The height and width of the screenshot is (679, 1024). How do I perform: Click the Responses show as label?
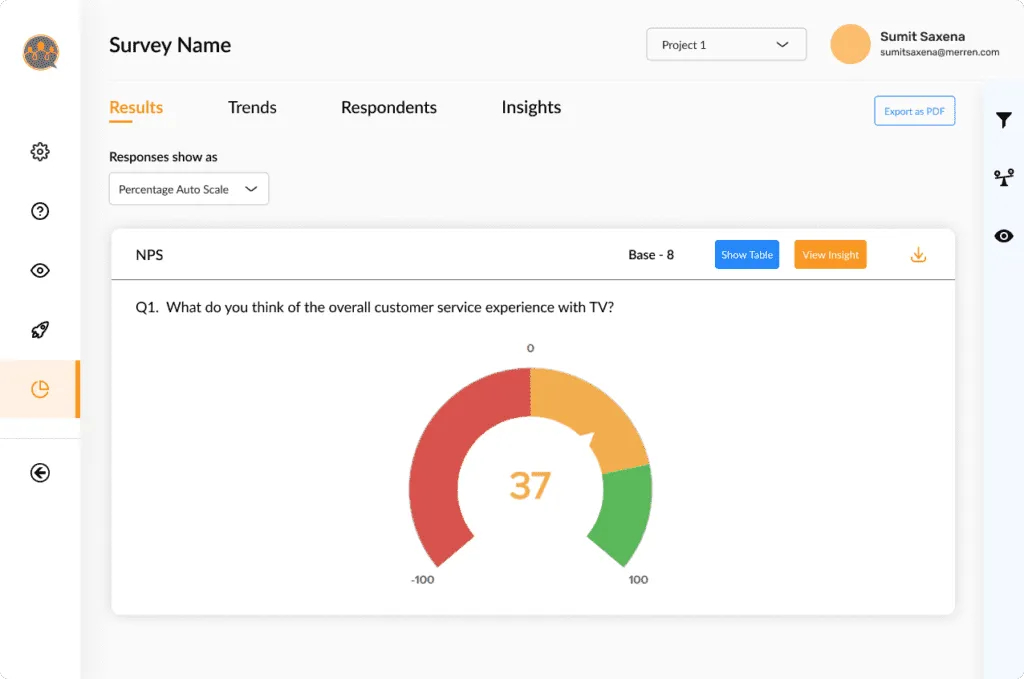(x=163, y=157)
